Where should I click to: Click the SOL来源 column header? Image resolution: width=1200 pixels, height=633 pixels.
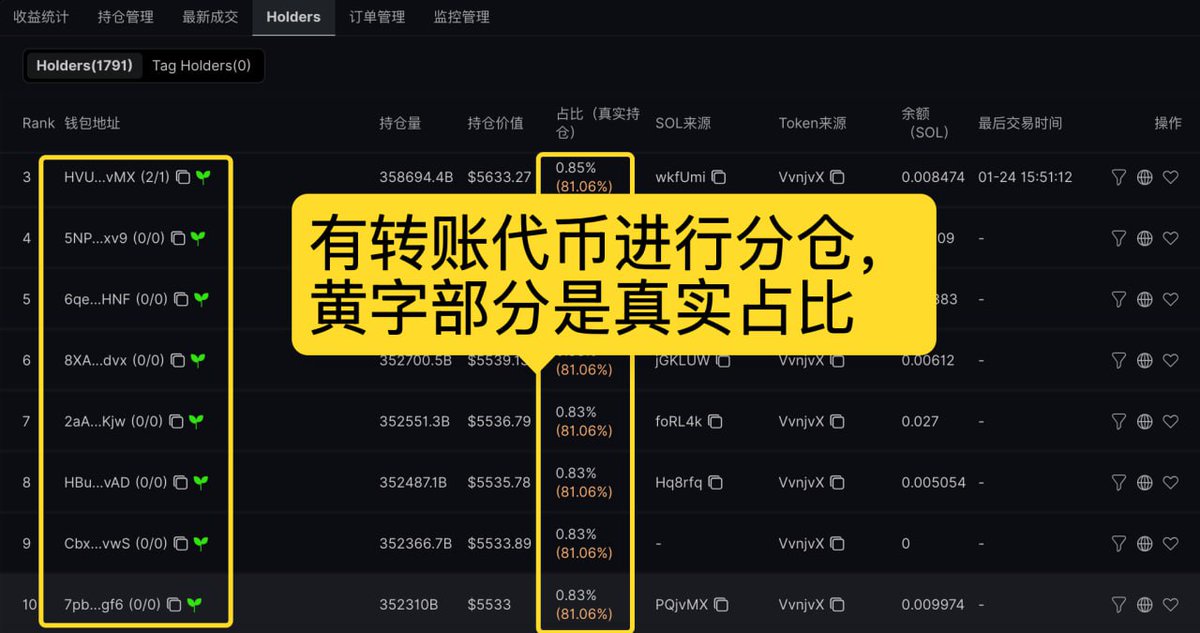(683, 123)
